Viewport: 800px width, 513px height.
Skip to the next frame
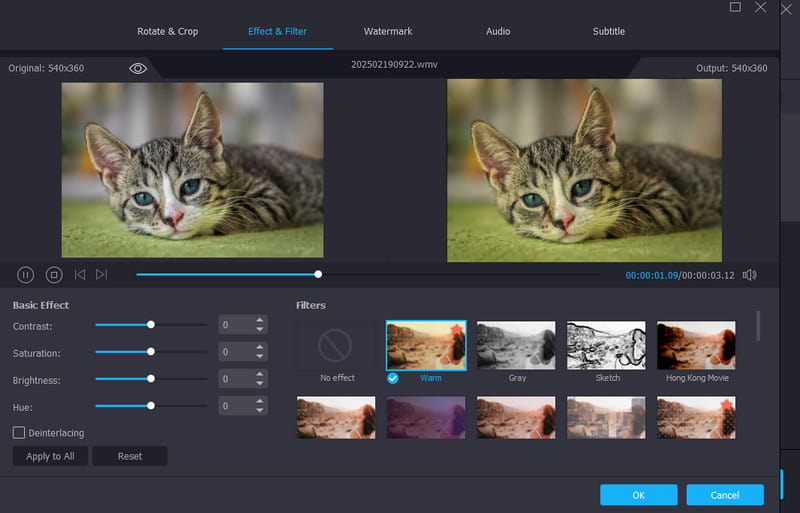(x=102, y=275)
